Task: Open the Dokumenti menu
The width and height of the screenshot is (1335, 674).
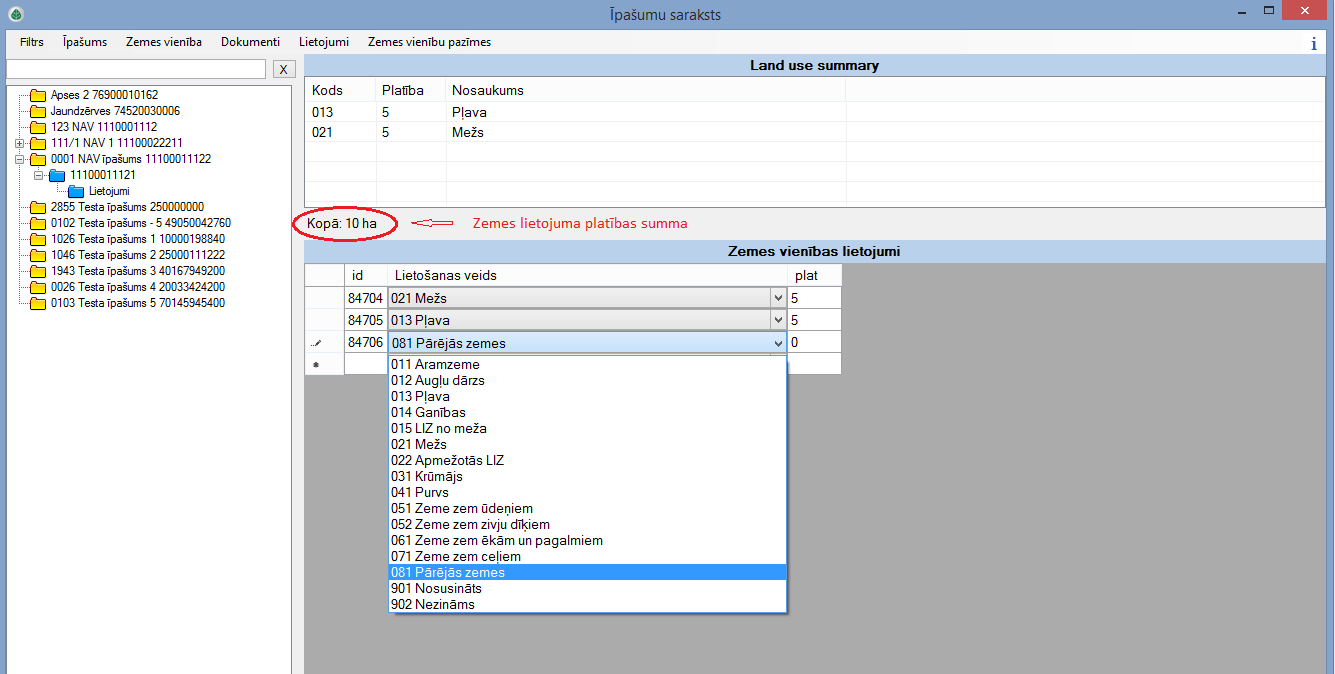Action: [x=250, y=42]
